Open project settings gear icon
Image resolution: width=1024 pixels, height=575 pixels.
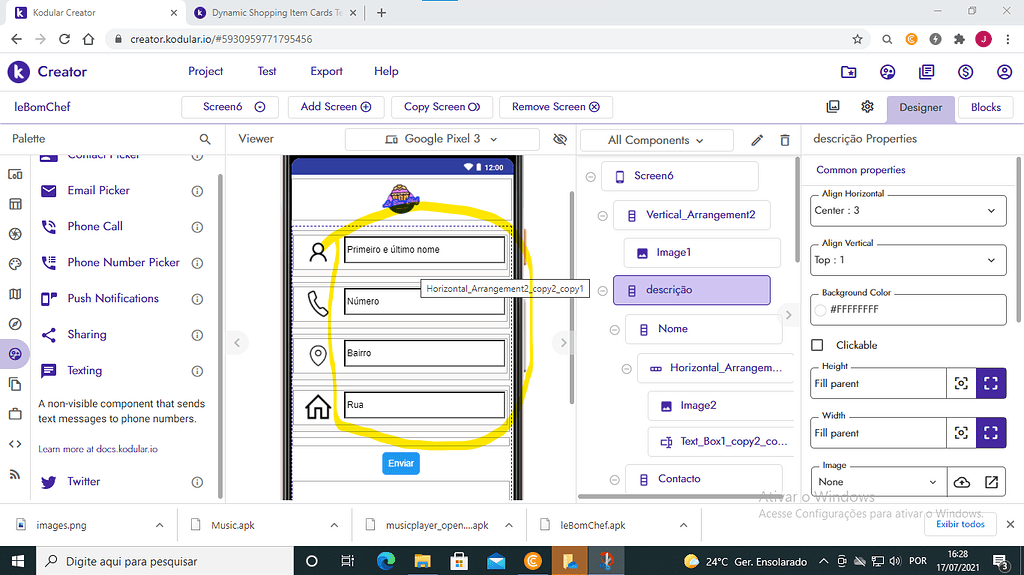tap(867, 107)
